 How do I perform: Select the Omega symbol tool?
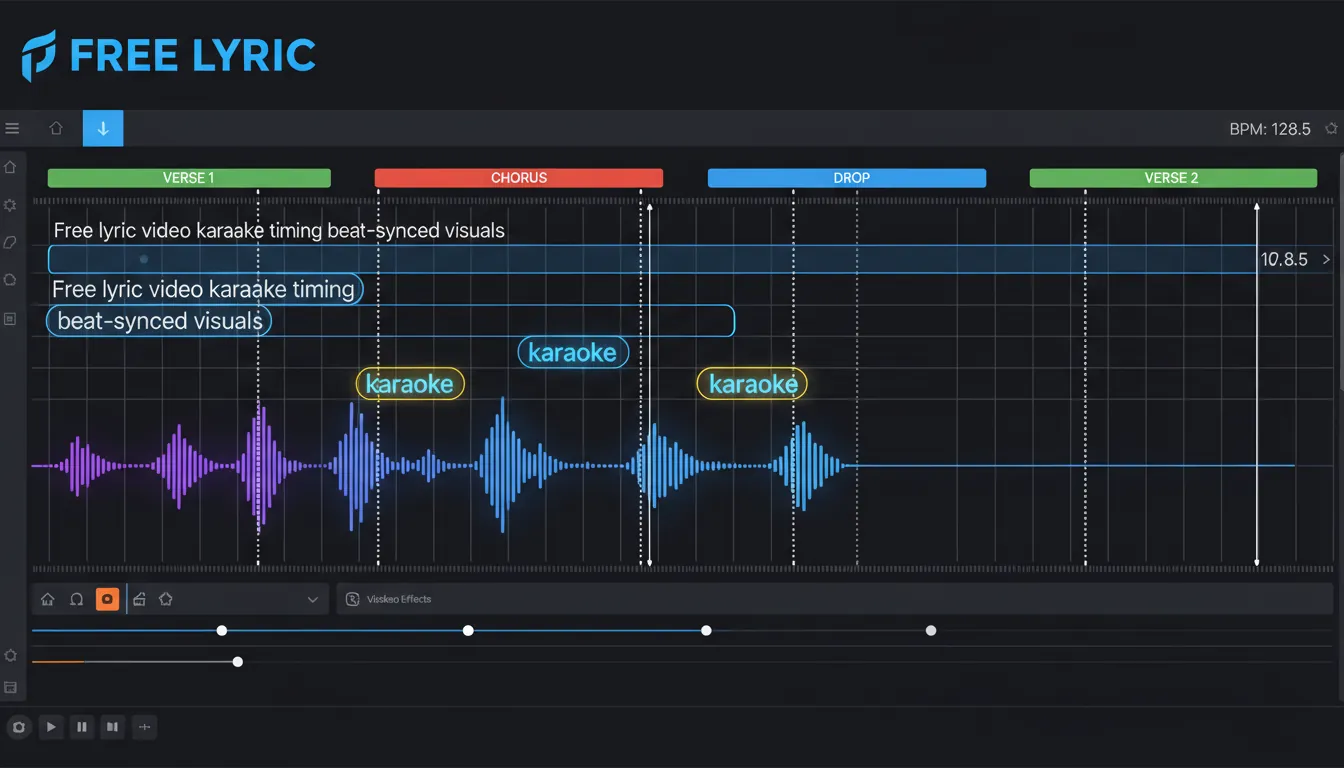(77, 599)
